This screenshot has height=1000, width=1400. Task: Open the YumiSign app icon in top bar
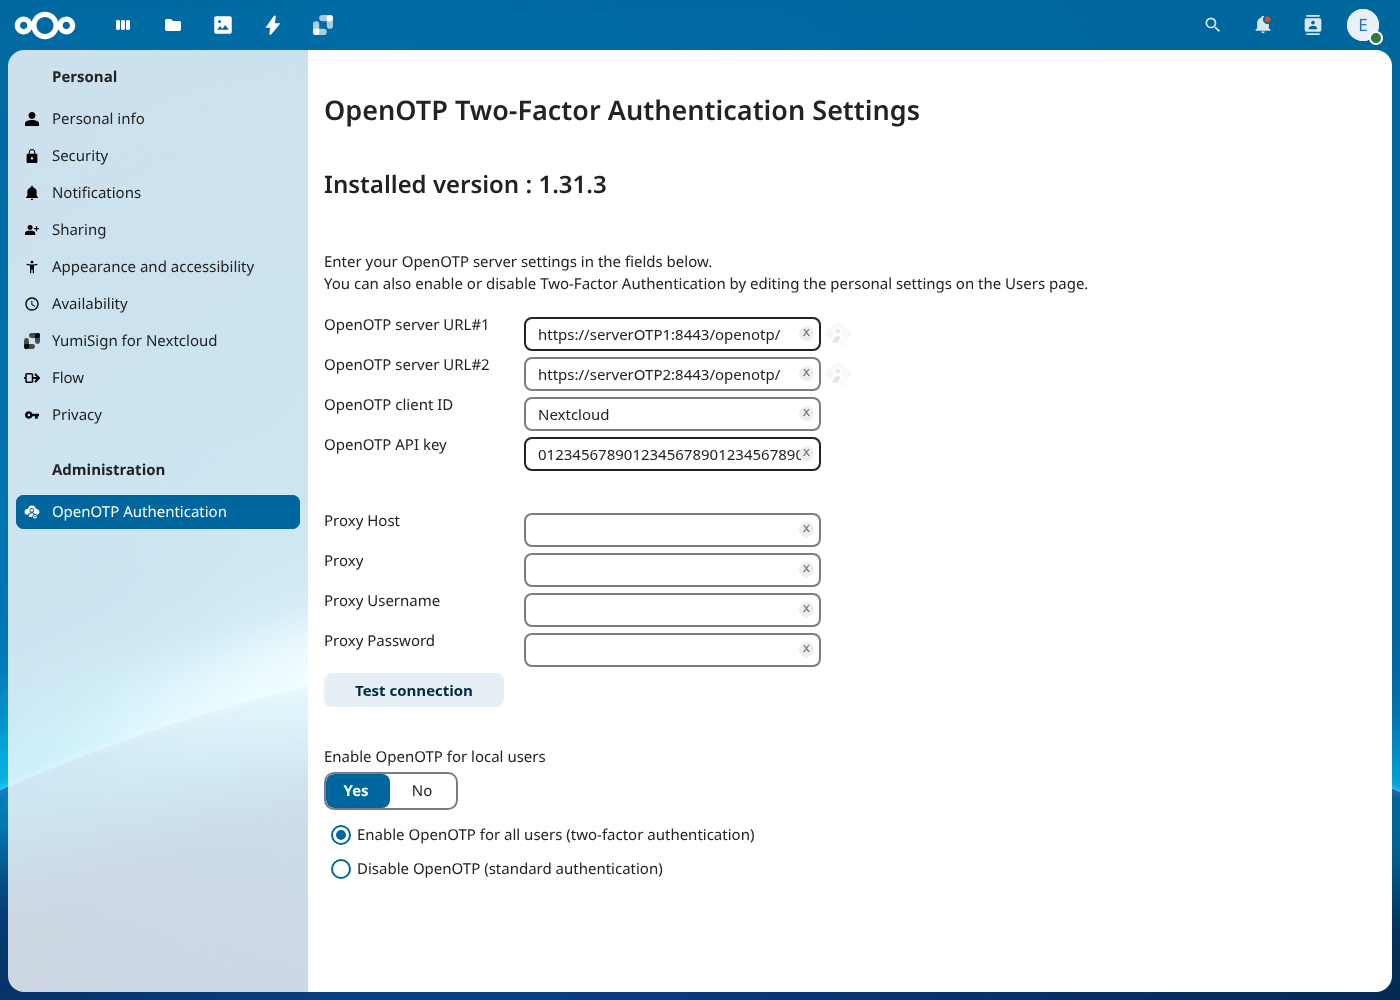click(323, 25)
